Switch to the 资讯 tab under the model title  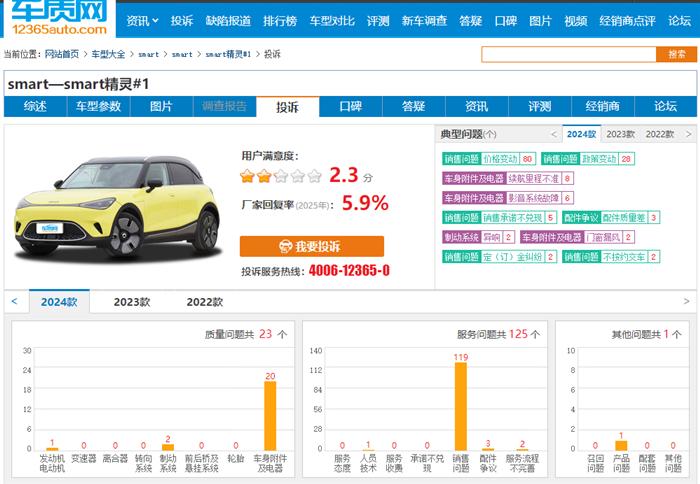point(477,106)
